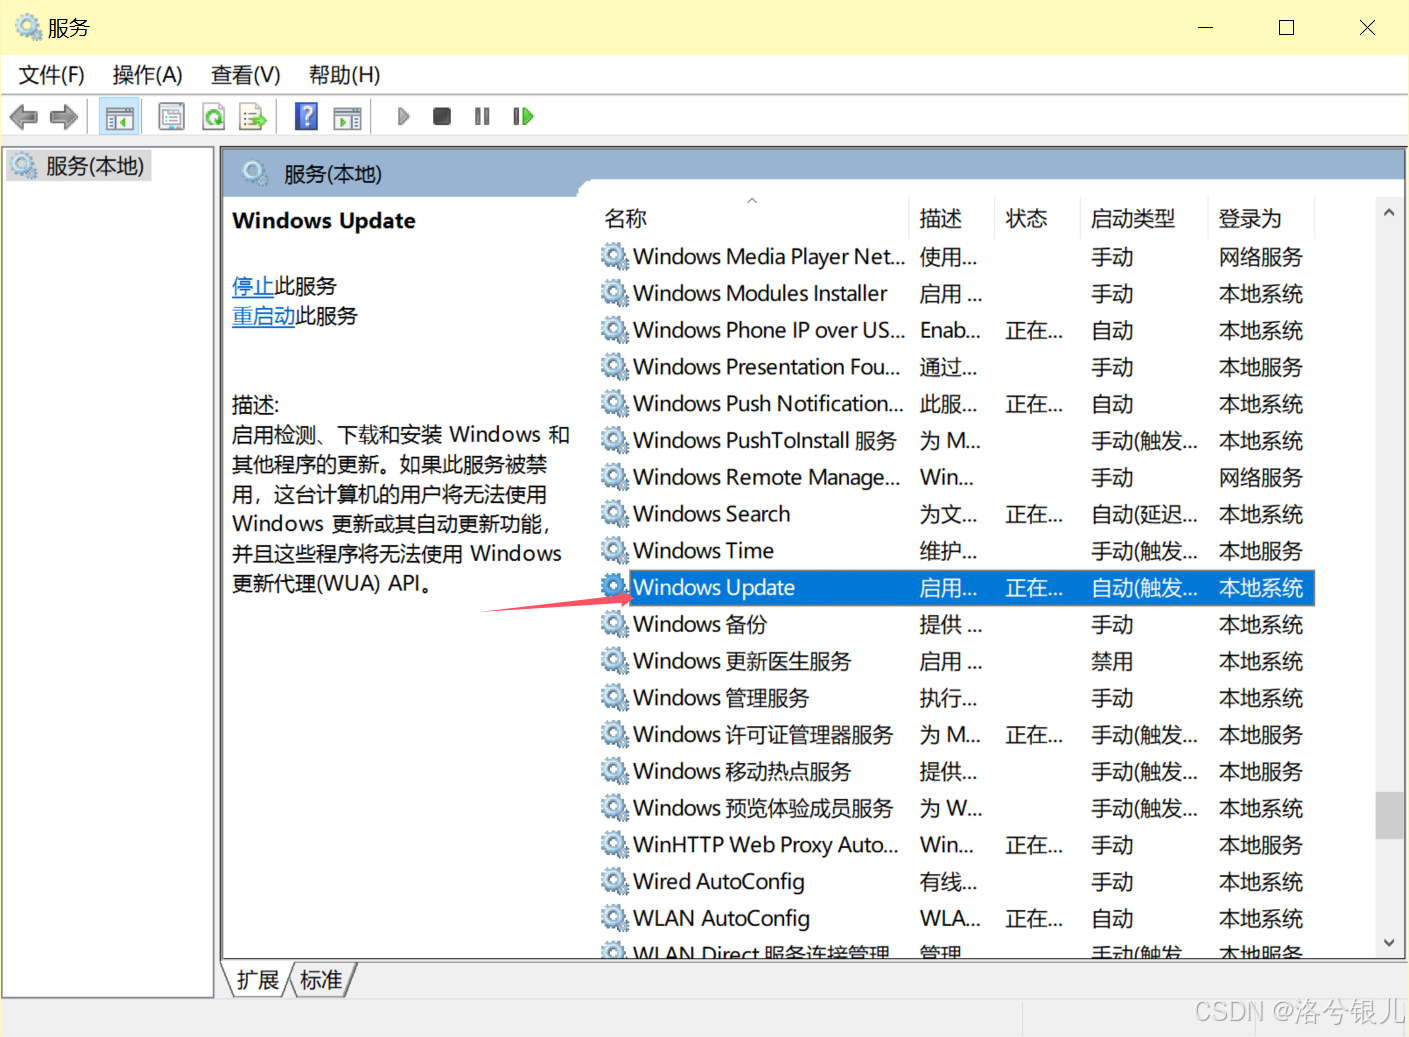Click the Start Service play icon
Viewport: 1409px width, 1037px height.
[403, 117]
